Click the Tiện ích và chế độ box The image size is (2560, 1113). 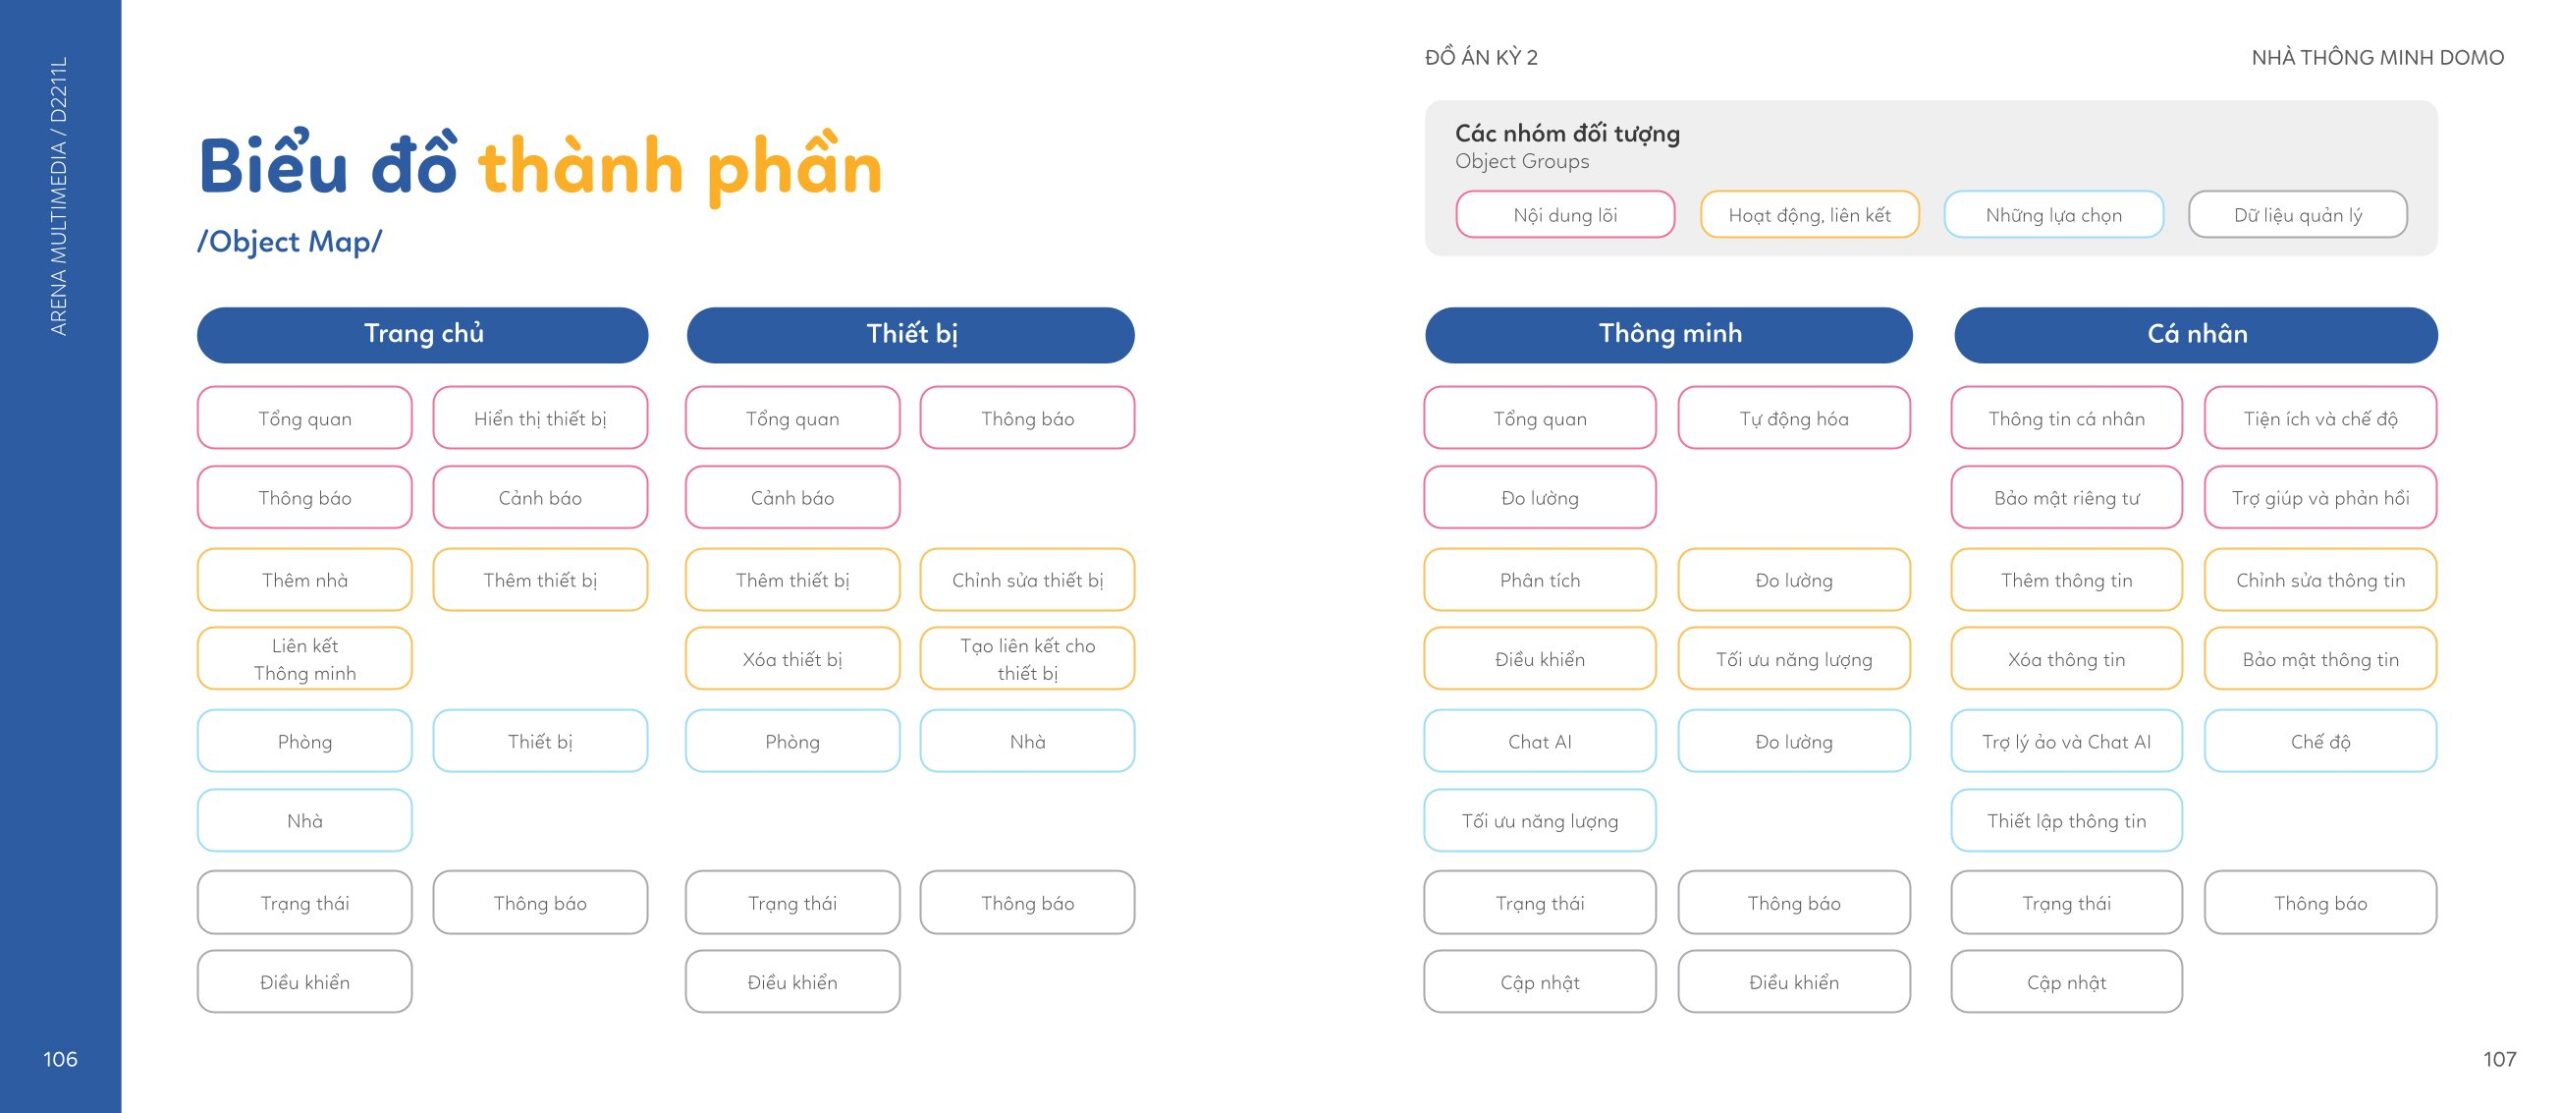tap(2320, 418)
